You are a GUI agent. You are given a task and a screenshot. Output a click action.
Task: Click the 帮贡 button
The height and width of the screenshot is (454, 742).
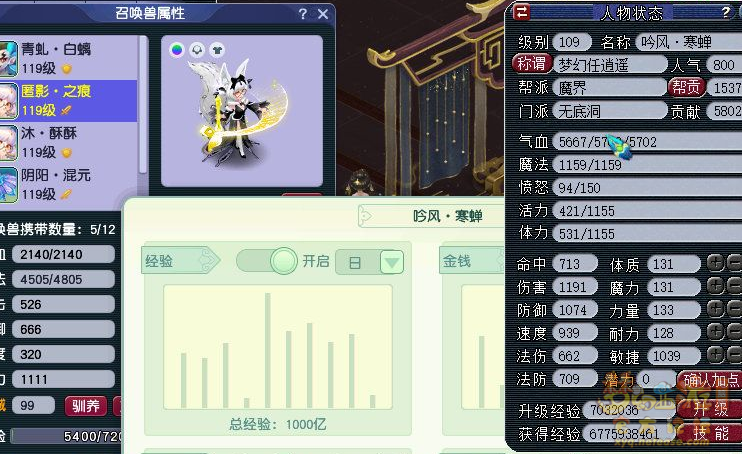tap(686, 87)
